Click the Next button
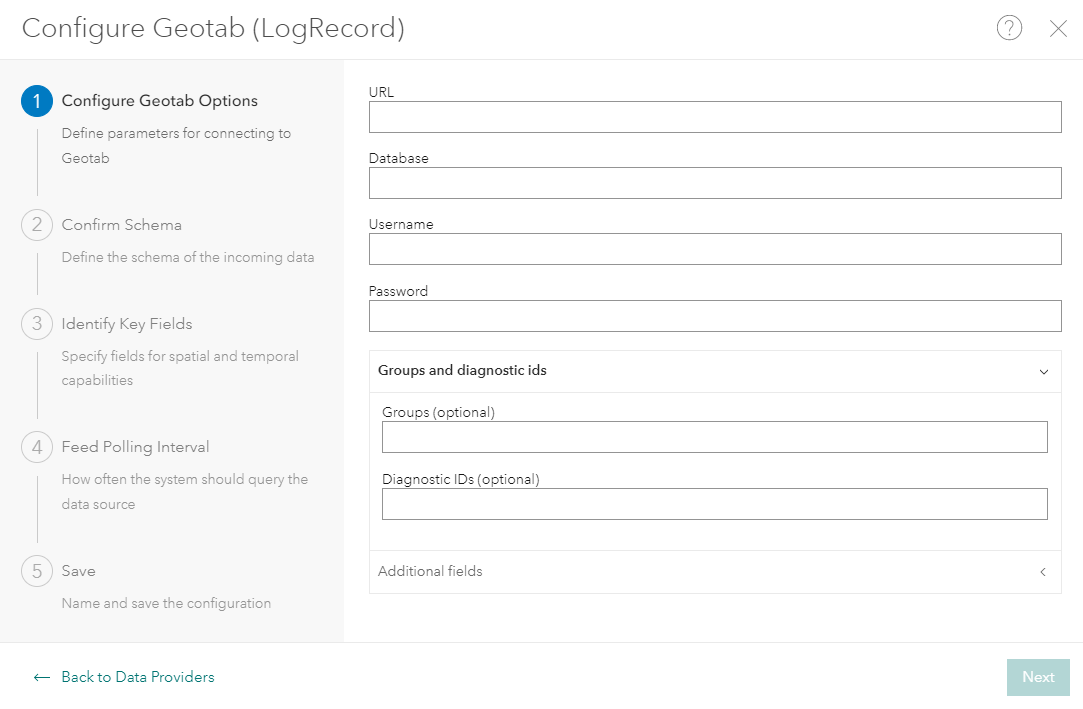Screen dimensions: 1083x709 tap(1038, 677)
